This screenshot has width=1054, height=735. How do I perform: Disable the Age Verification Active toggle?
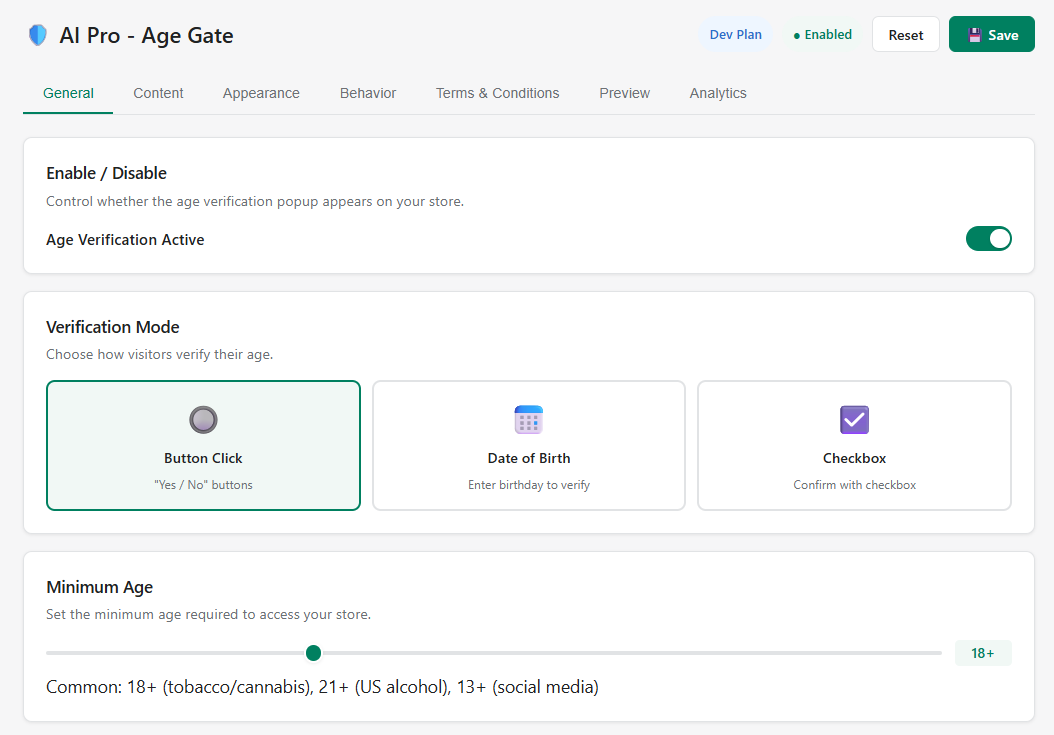(989, 238)
